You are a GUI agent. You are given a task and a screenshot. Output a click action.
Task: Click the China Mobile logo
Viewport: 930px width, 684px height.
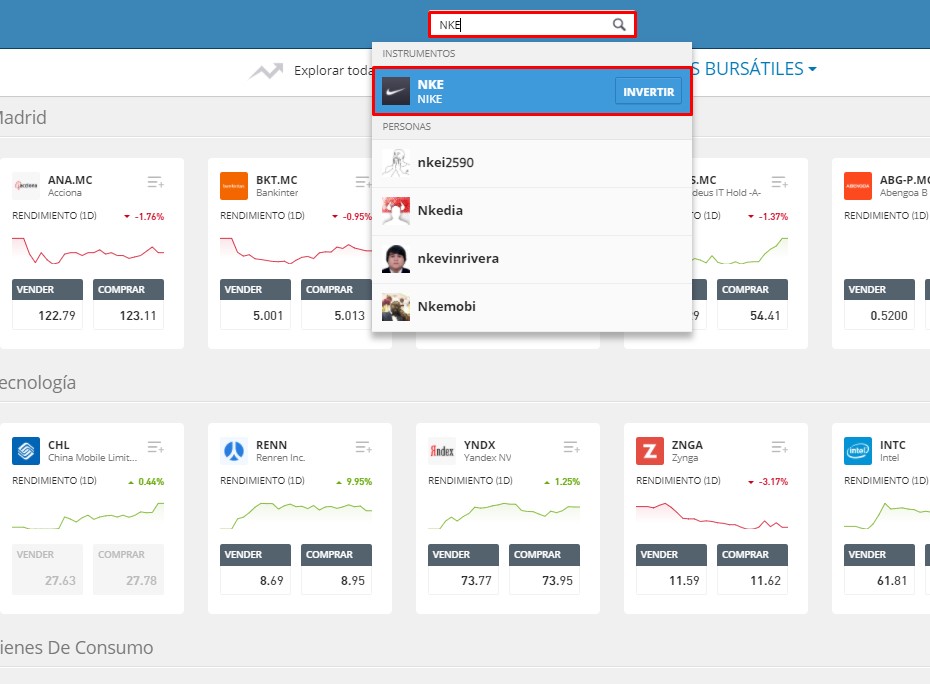click(x=26, y=451)
